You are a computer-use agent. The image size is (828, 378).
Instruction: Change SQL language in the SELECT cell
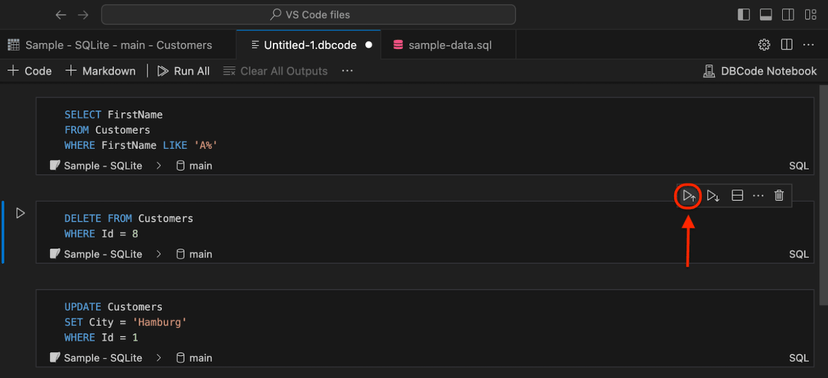point(799,166)
